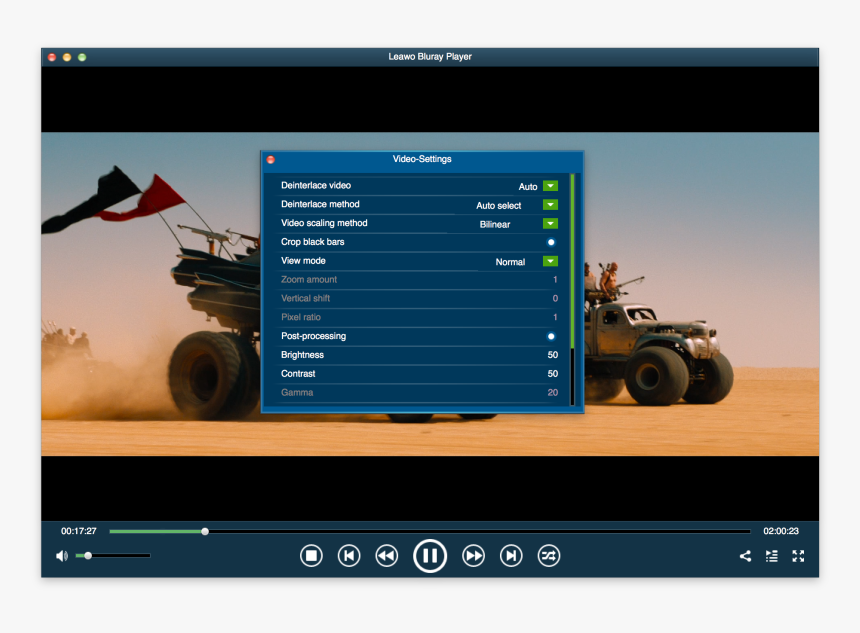Viewport: 860px width, 633px height.
Task: Enter fullscreen mode
Action: 799,556
